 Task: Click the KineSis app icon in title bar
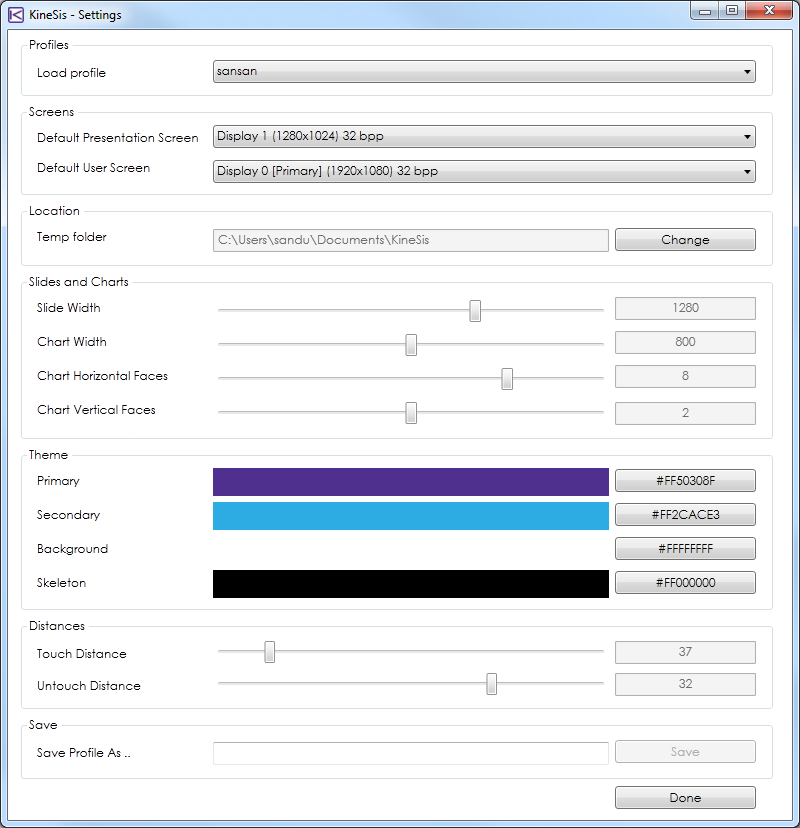point(15,15)
